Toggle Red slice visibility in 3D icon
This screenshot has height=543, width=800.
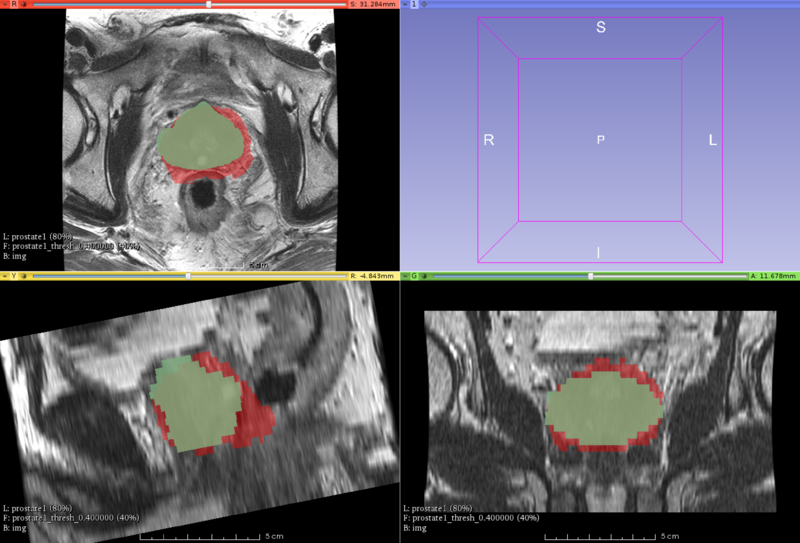click(x=23, y=4)
